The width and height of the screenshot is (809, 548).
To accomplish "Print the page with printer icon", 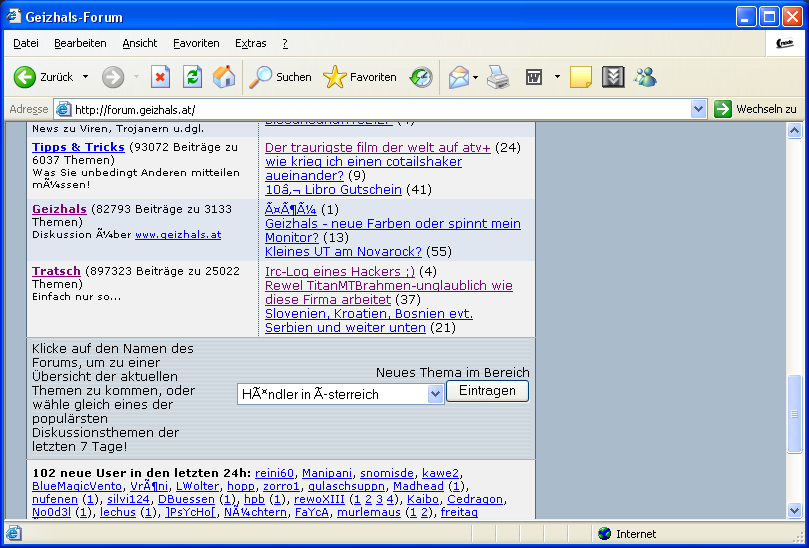I will [x=498, y=77].
